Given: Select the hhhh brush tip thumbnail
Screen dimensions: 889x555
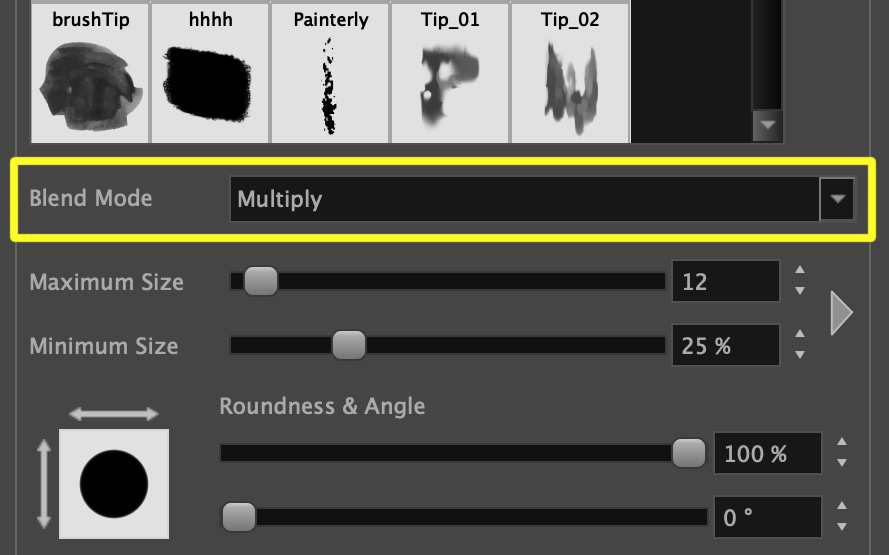Looking at the screenshot, I should pos(210,73).
